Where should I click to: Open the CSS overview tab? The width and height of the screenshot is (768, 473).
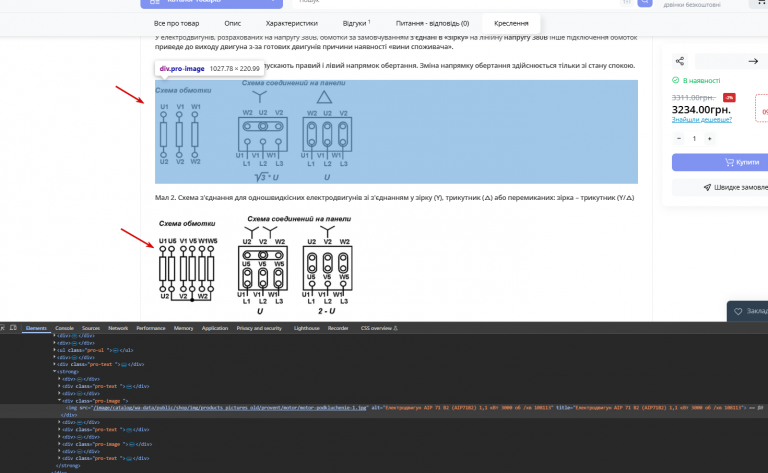click(379, 328)
